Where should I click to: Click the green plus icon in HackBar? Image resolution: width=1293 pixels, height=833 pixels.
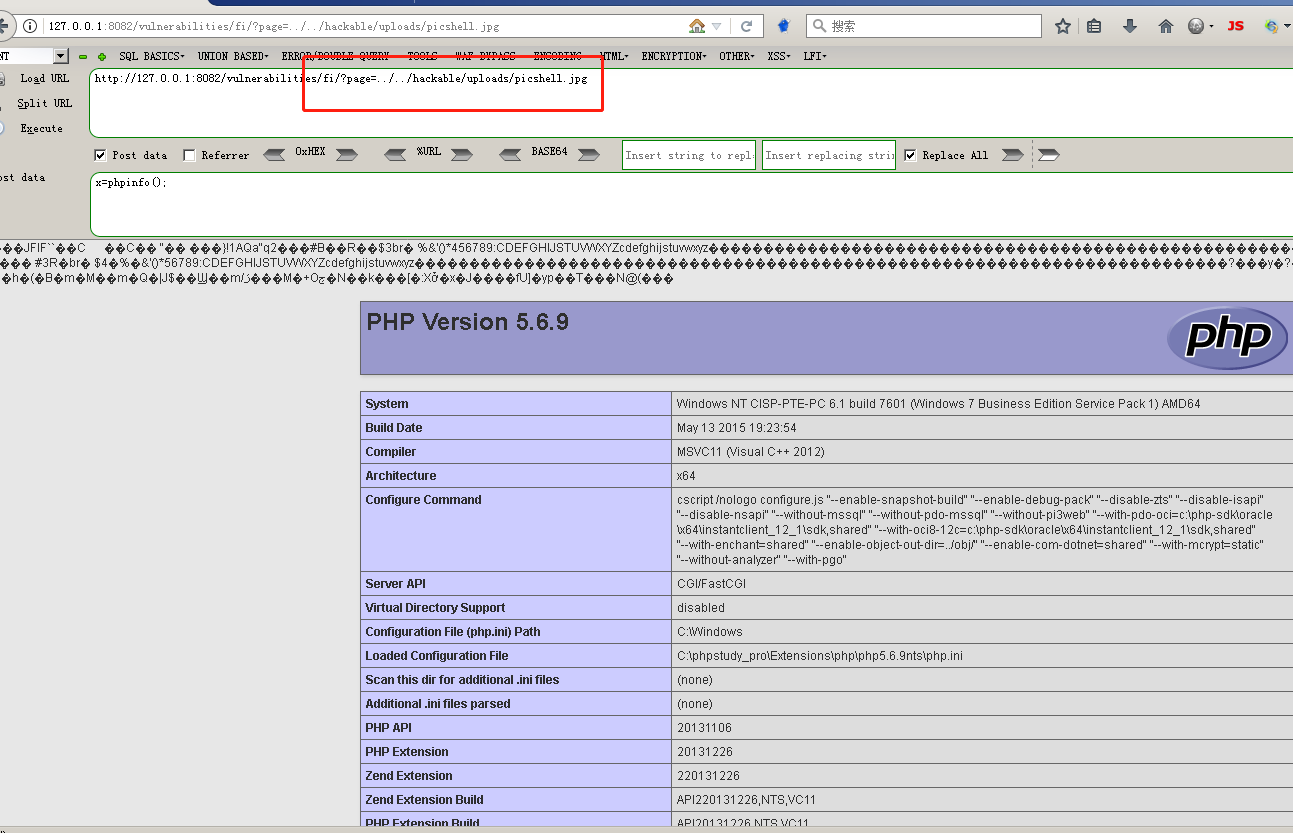point(102,57)
